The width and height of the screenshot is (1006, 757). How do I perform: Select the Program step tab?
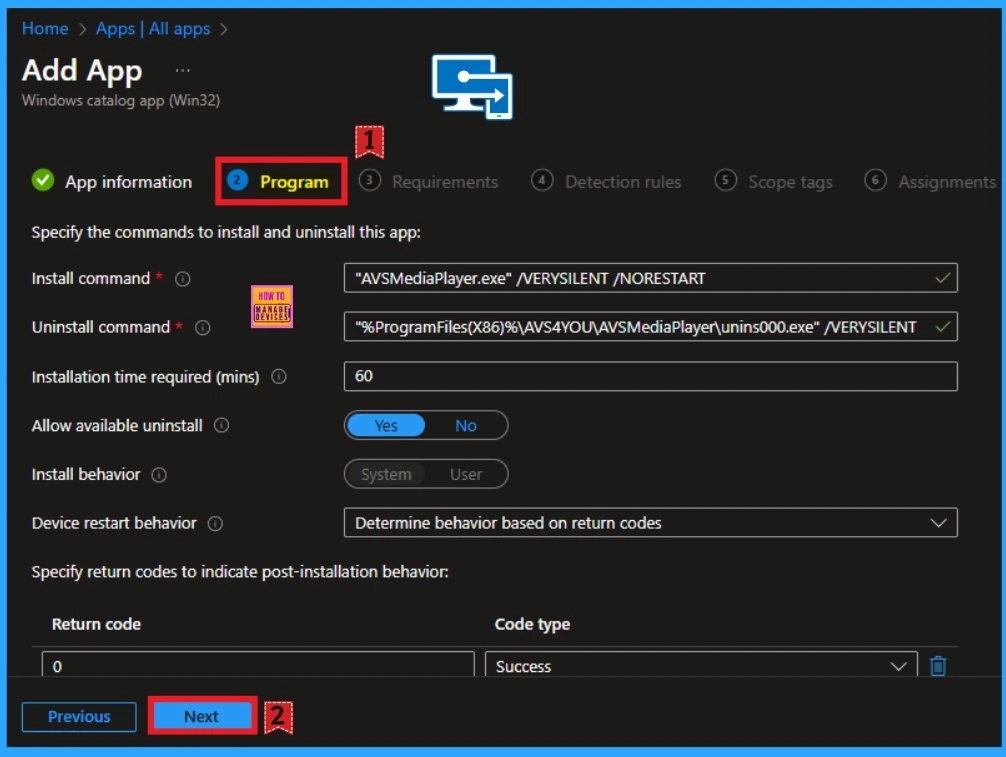(280, 182)
